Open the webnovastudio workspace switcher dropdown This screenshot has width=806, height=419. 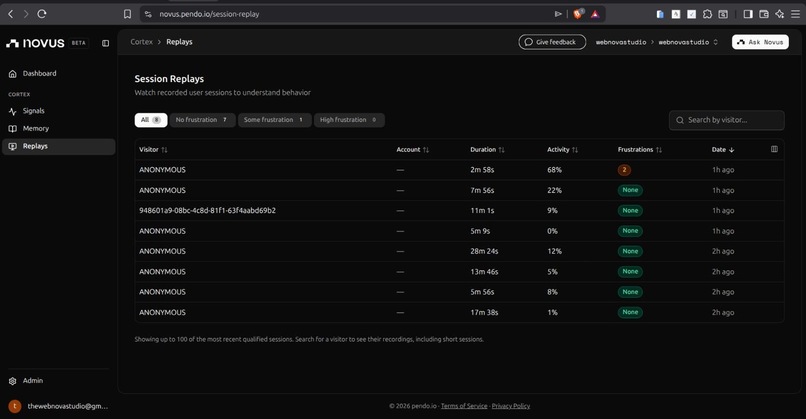(x=688, y=42)
